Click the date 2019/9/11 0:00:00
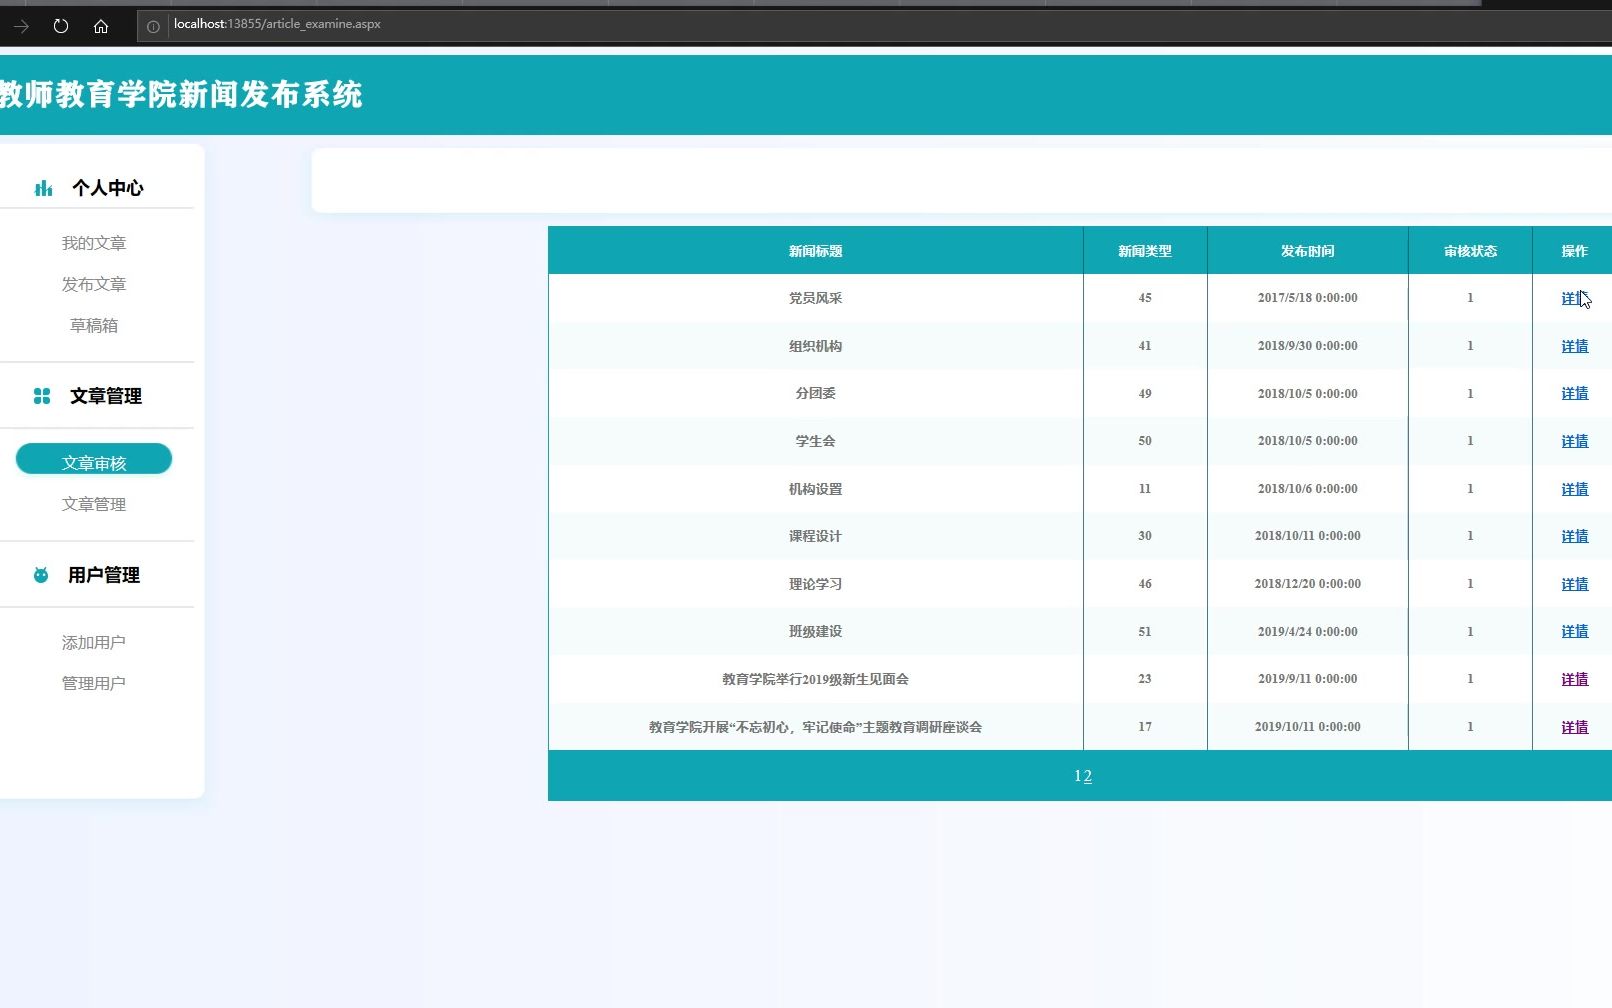The width and height of the screenshot is (1612, 1008). point(1308,679)
